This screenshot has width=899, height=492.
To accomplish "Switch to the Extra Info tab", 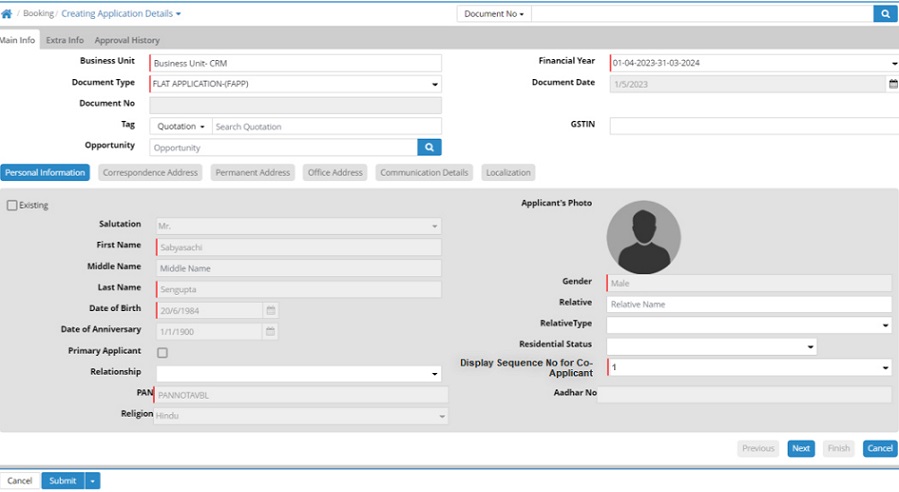I will pos(65,40).
